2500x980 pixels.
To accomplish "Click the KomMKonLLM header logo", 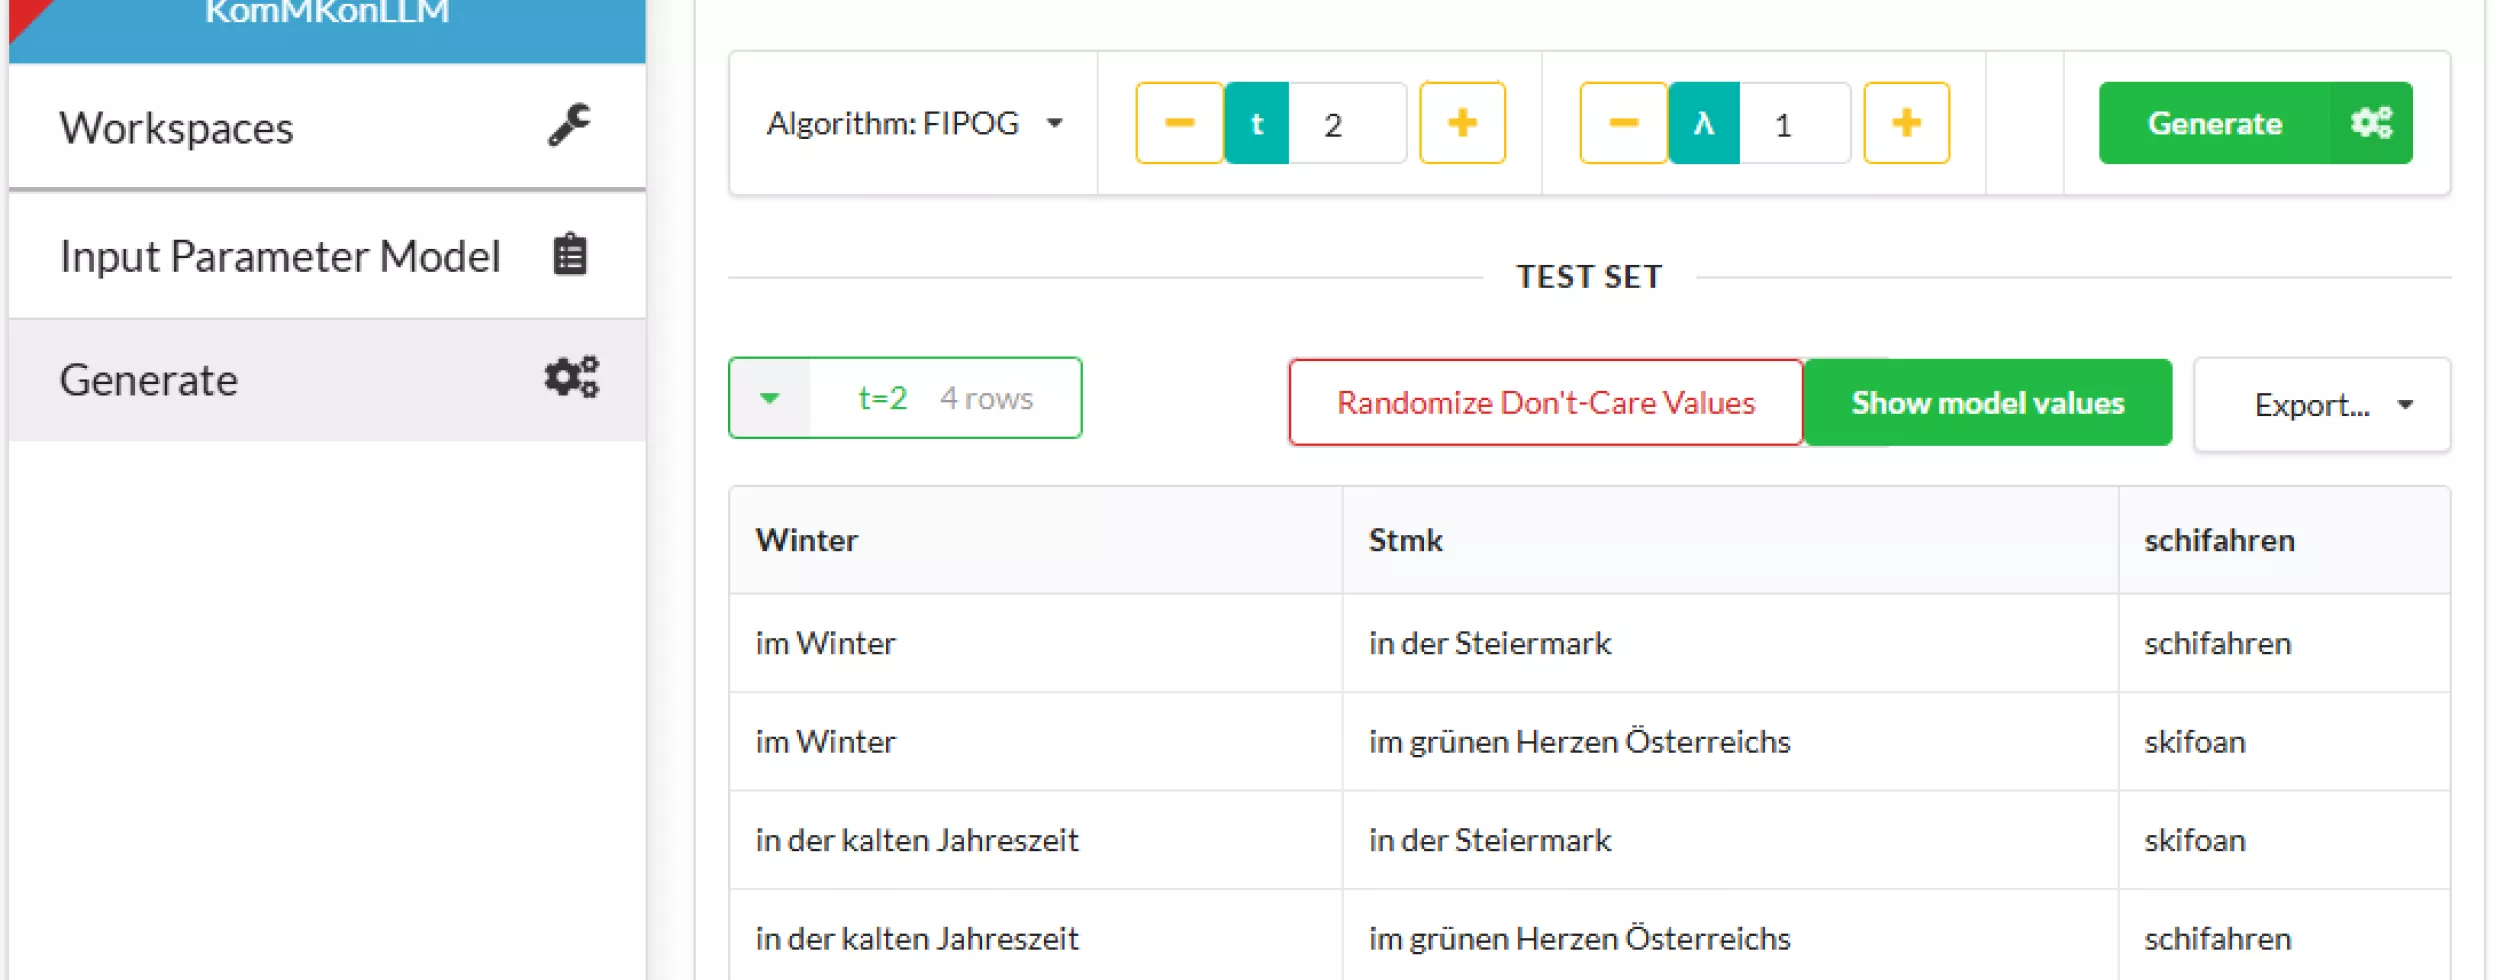I will click(326, 13).
